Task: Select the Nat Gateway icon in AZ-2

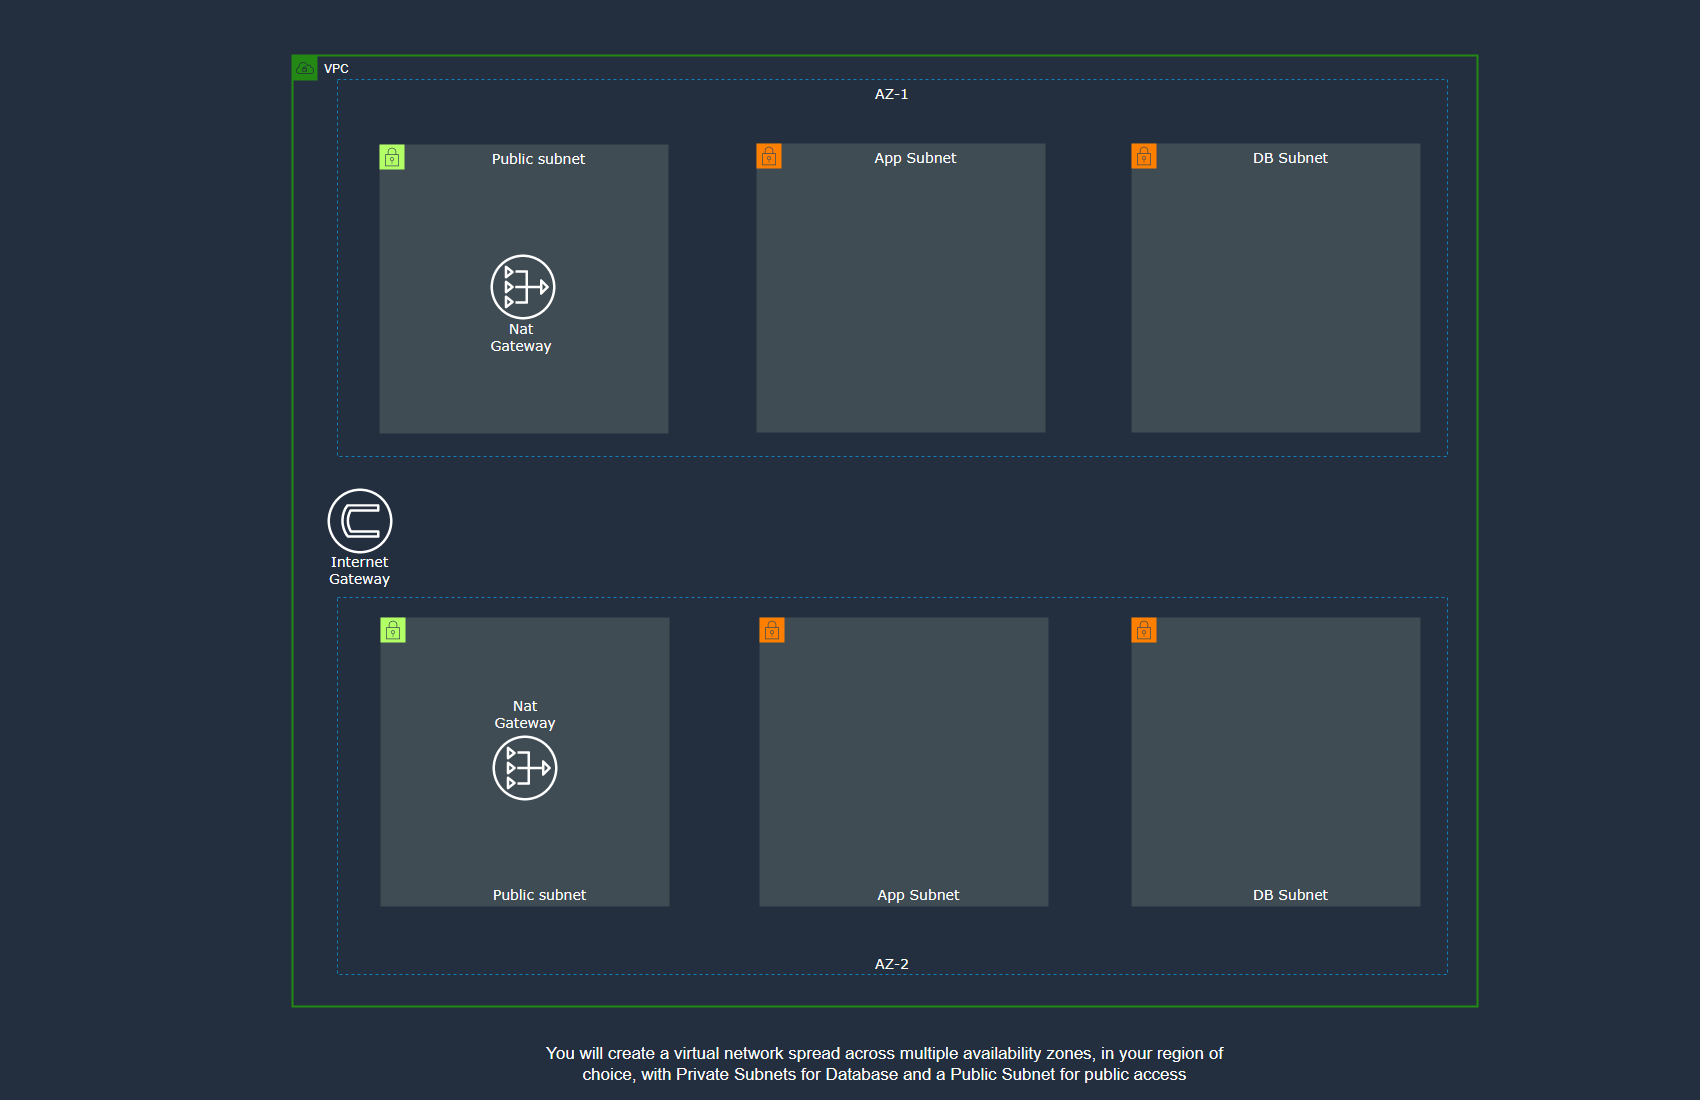Action: [524, 768]
